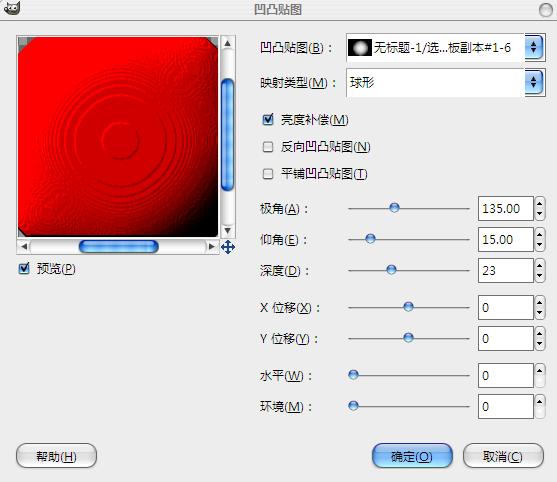Click the X 位移 value input field
Viewport: 557px width, 482px height.
(x=505, y=307)
